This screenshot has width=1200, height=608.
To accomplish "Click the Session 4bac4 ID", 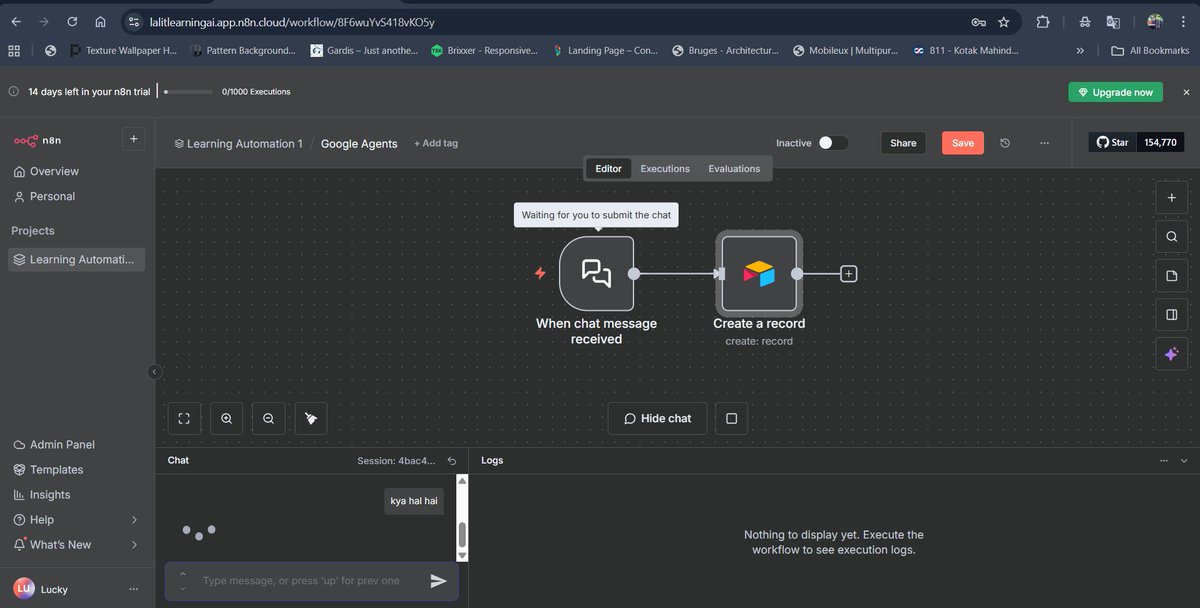I will (x=397, y=461).
